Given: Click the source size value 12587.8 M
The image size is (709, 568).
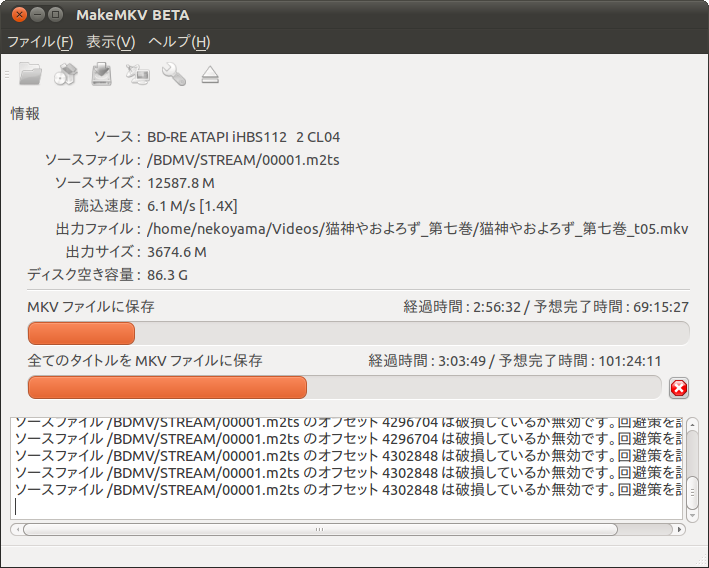Looking at the screenshot, I should point(181,183).
